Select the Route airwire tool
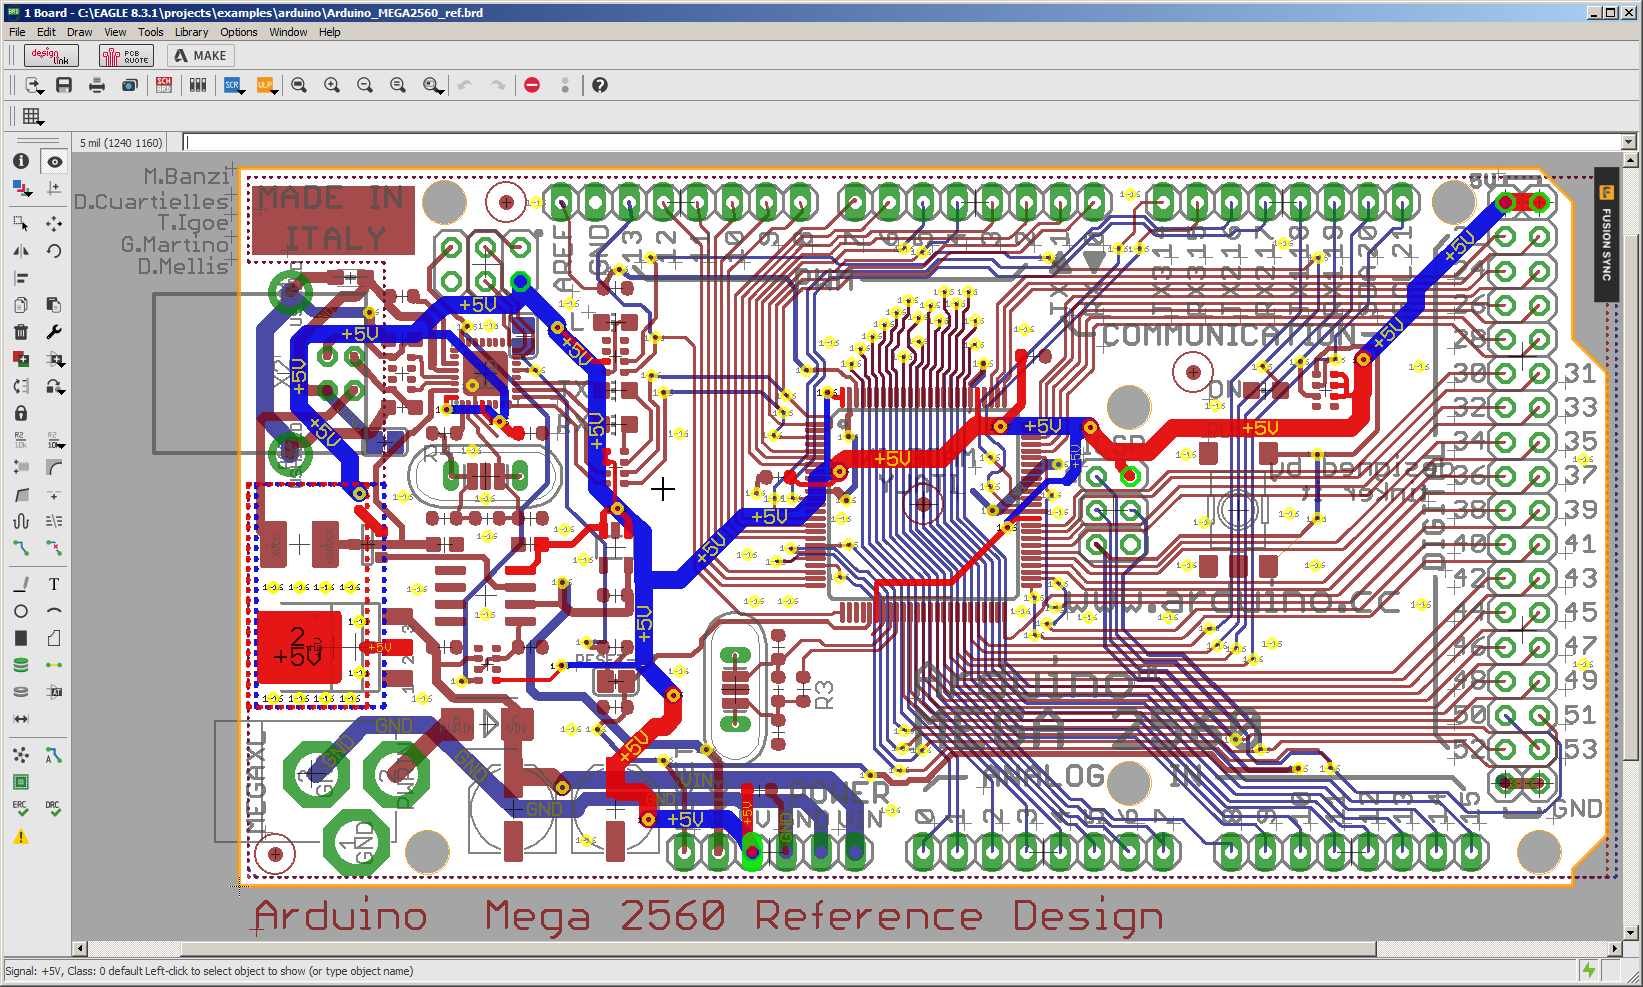This screenshot has width=1643, height=987. tap(21, 548)
